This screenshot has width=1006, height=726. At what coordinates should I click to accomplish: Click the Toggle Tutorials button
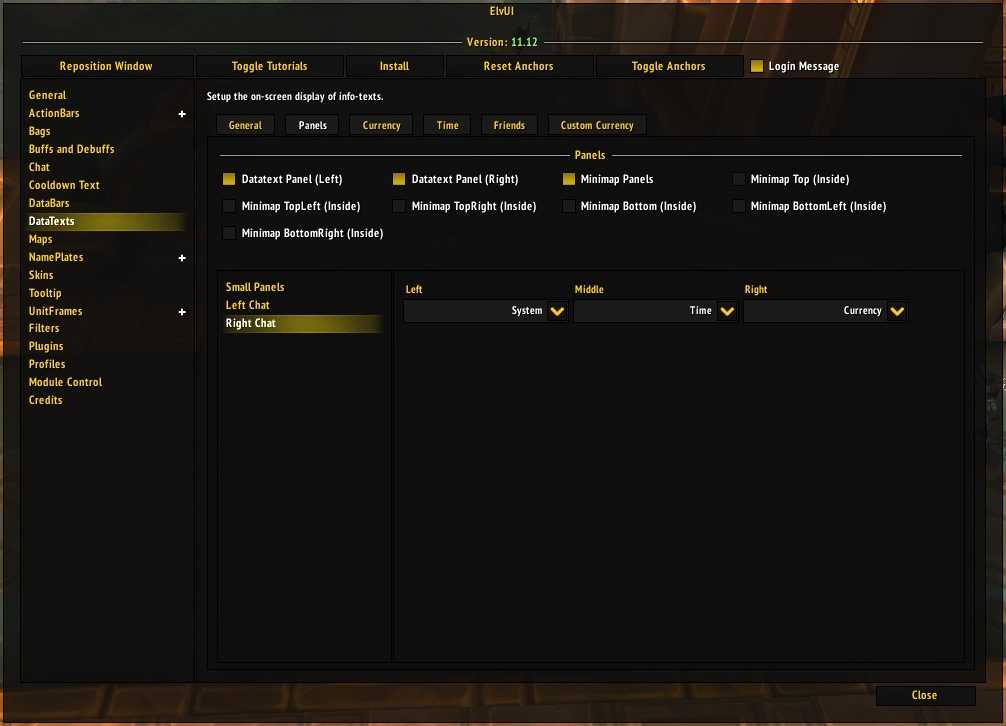(x=269, y=66)
